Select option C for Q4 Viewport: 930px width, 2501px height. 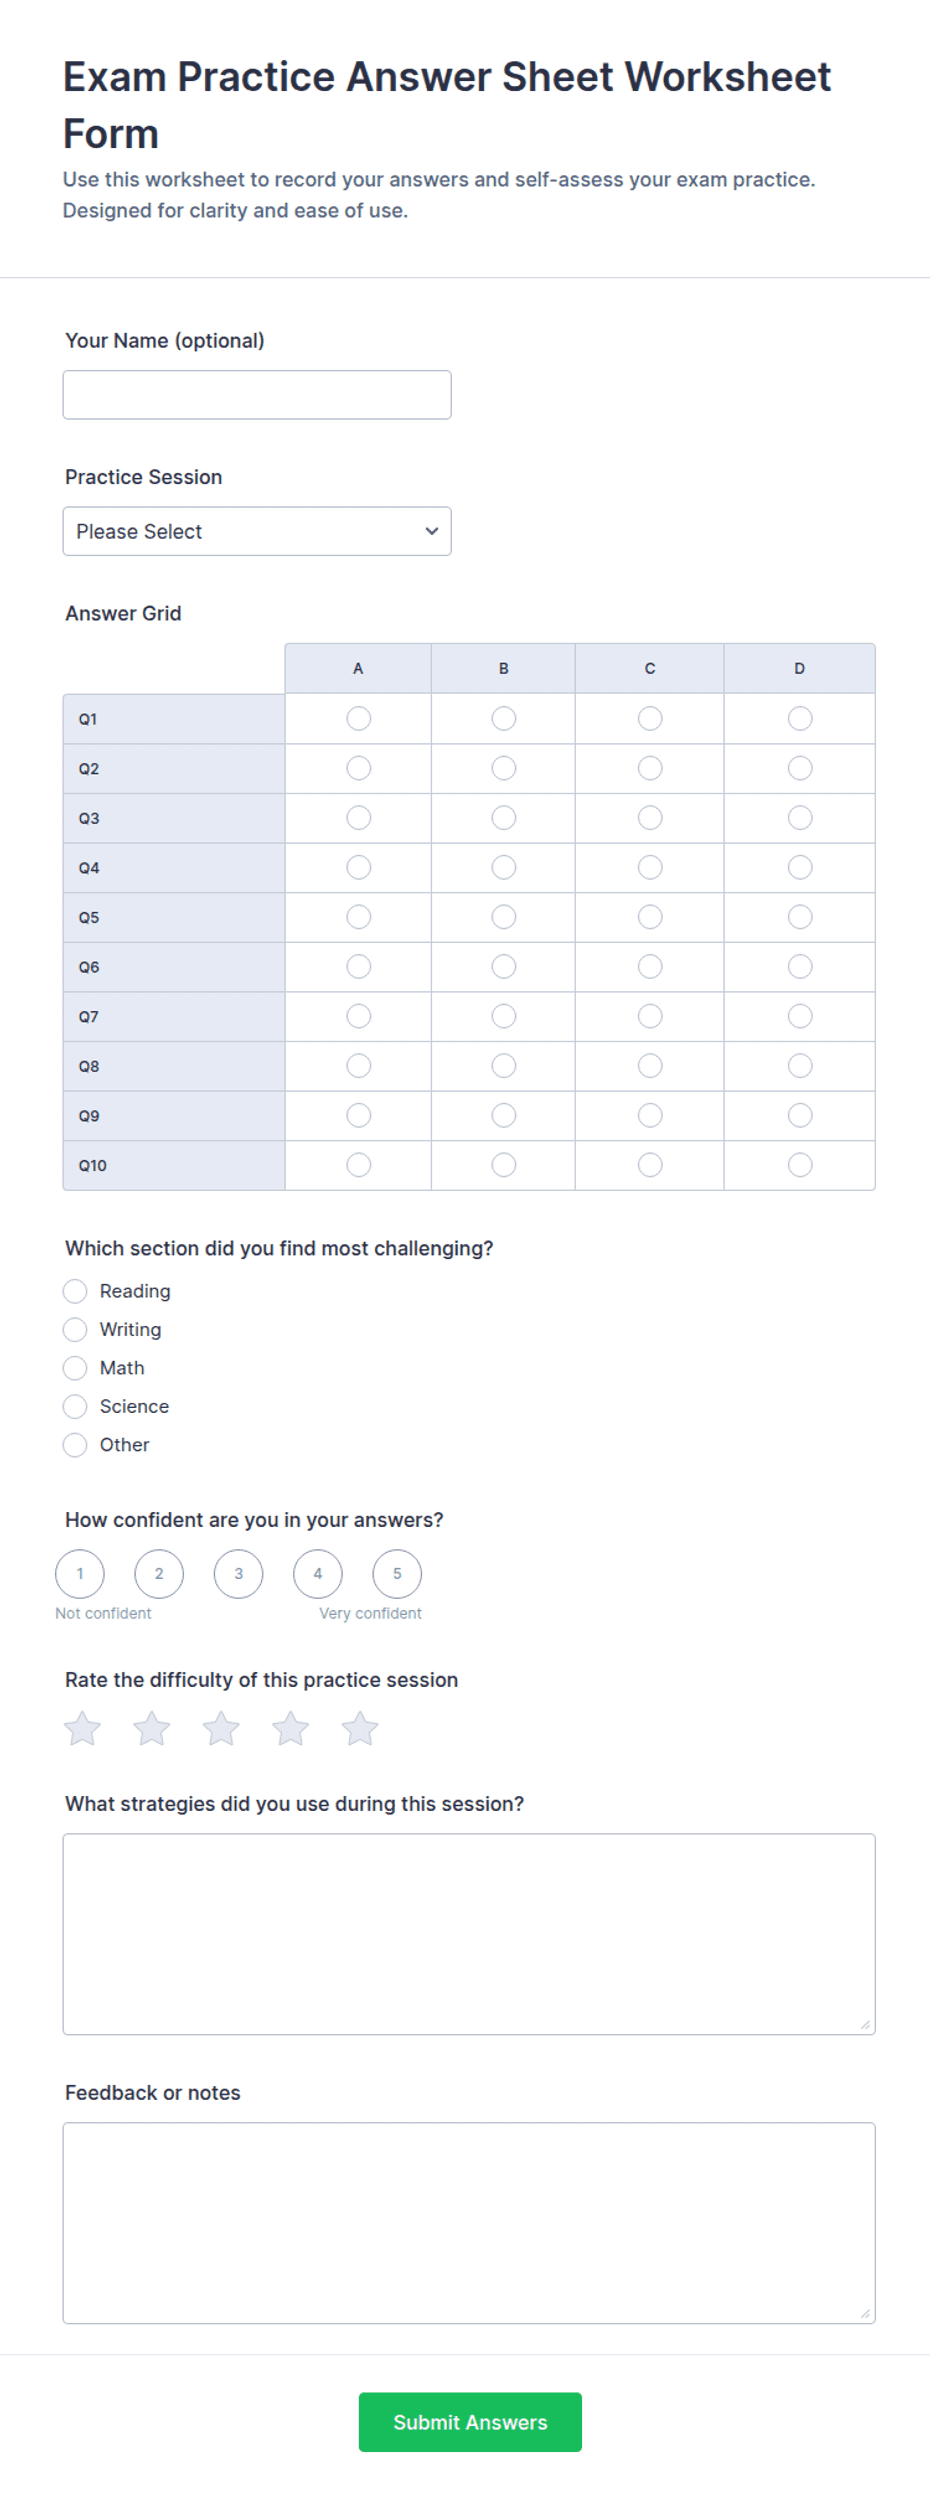[x=650, y=868]
